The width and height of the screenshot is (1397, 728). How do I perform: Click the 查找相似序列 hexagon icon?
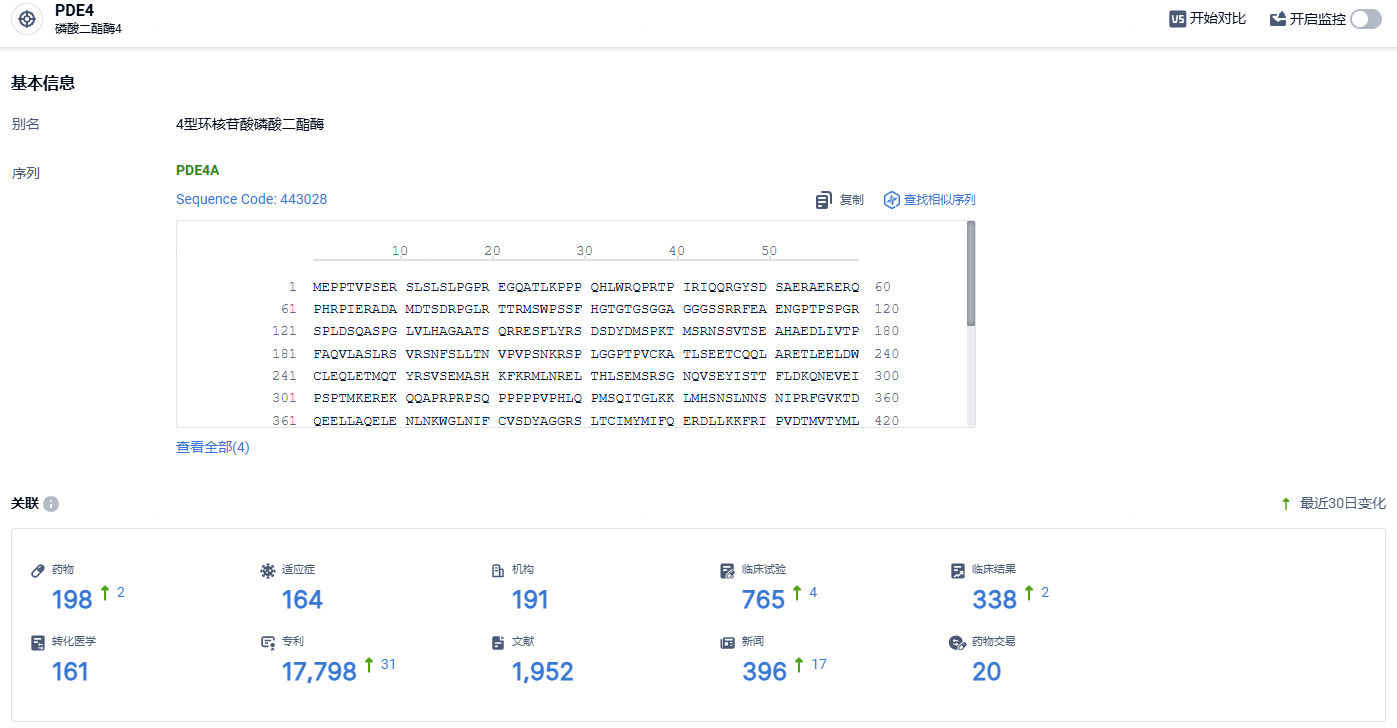[x=892, y=200]
